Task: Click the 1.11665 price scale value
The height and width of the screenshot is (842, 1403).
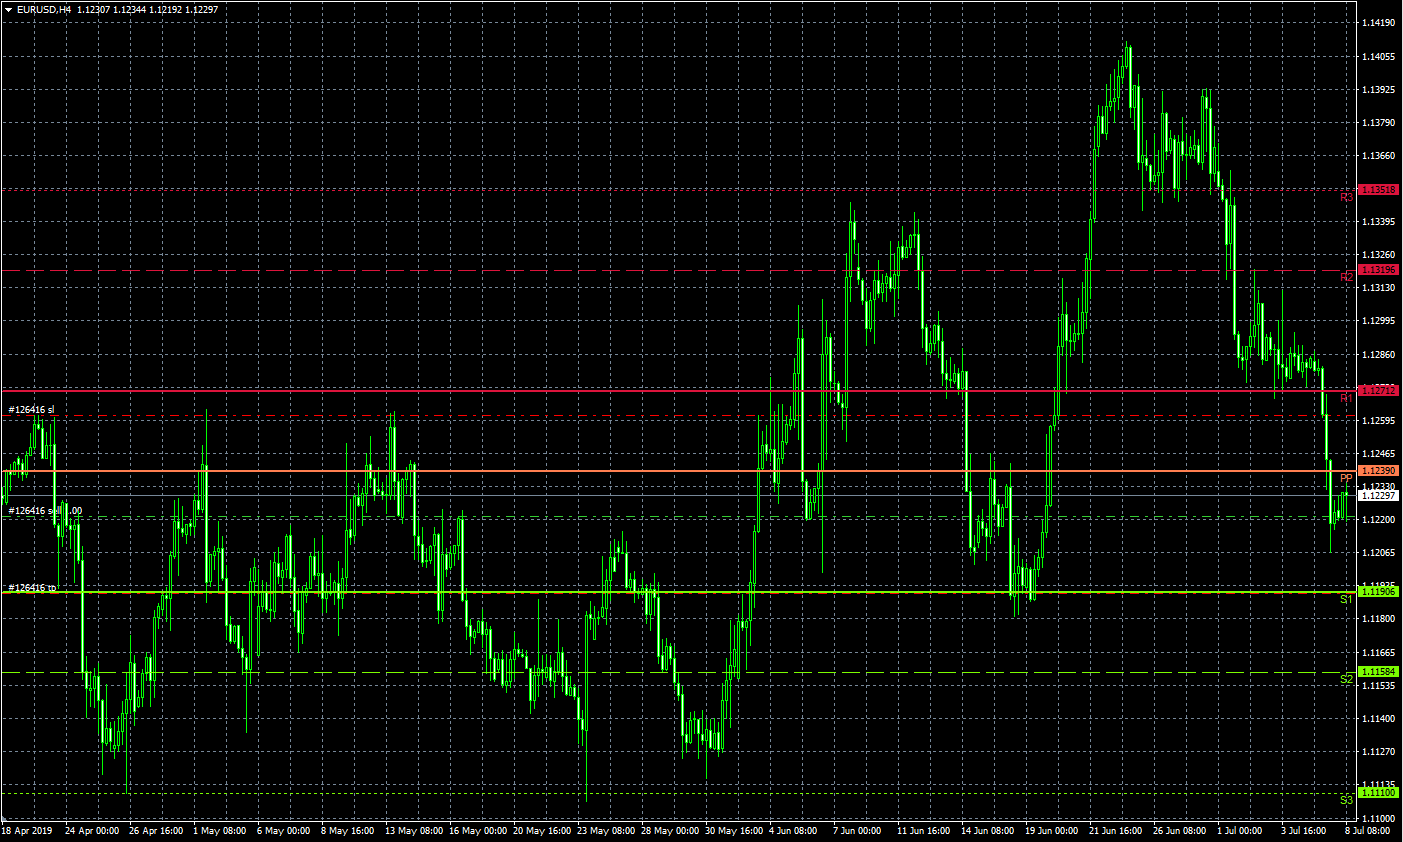Action: click(1379, 652)
